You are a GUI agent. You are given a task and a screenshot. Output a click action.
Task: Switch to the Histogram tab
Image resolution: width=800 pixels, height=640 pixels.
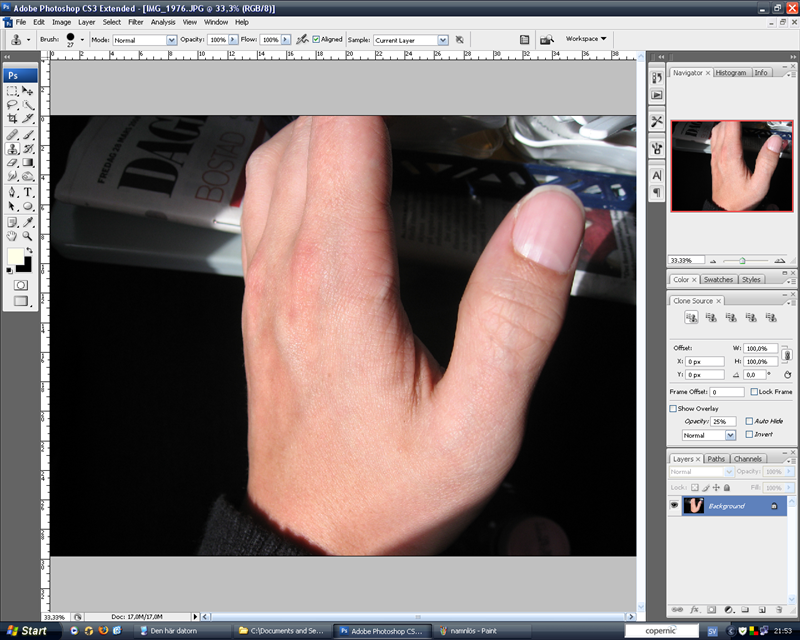731,72
